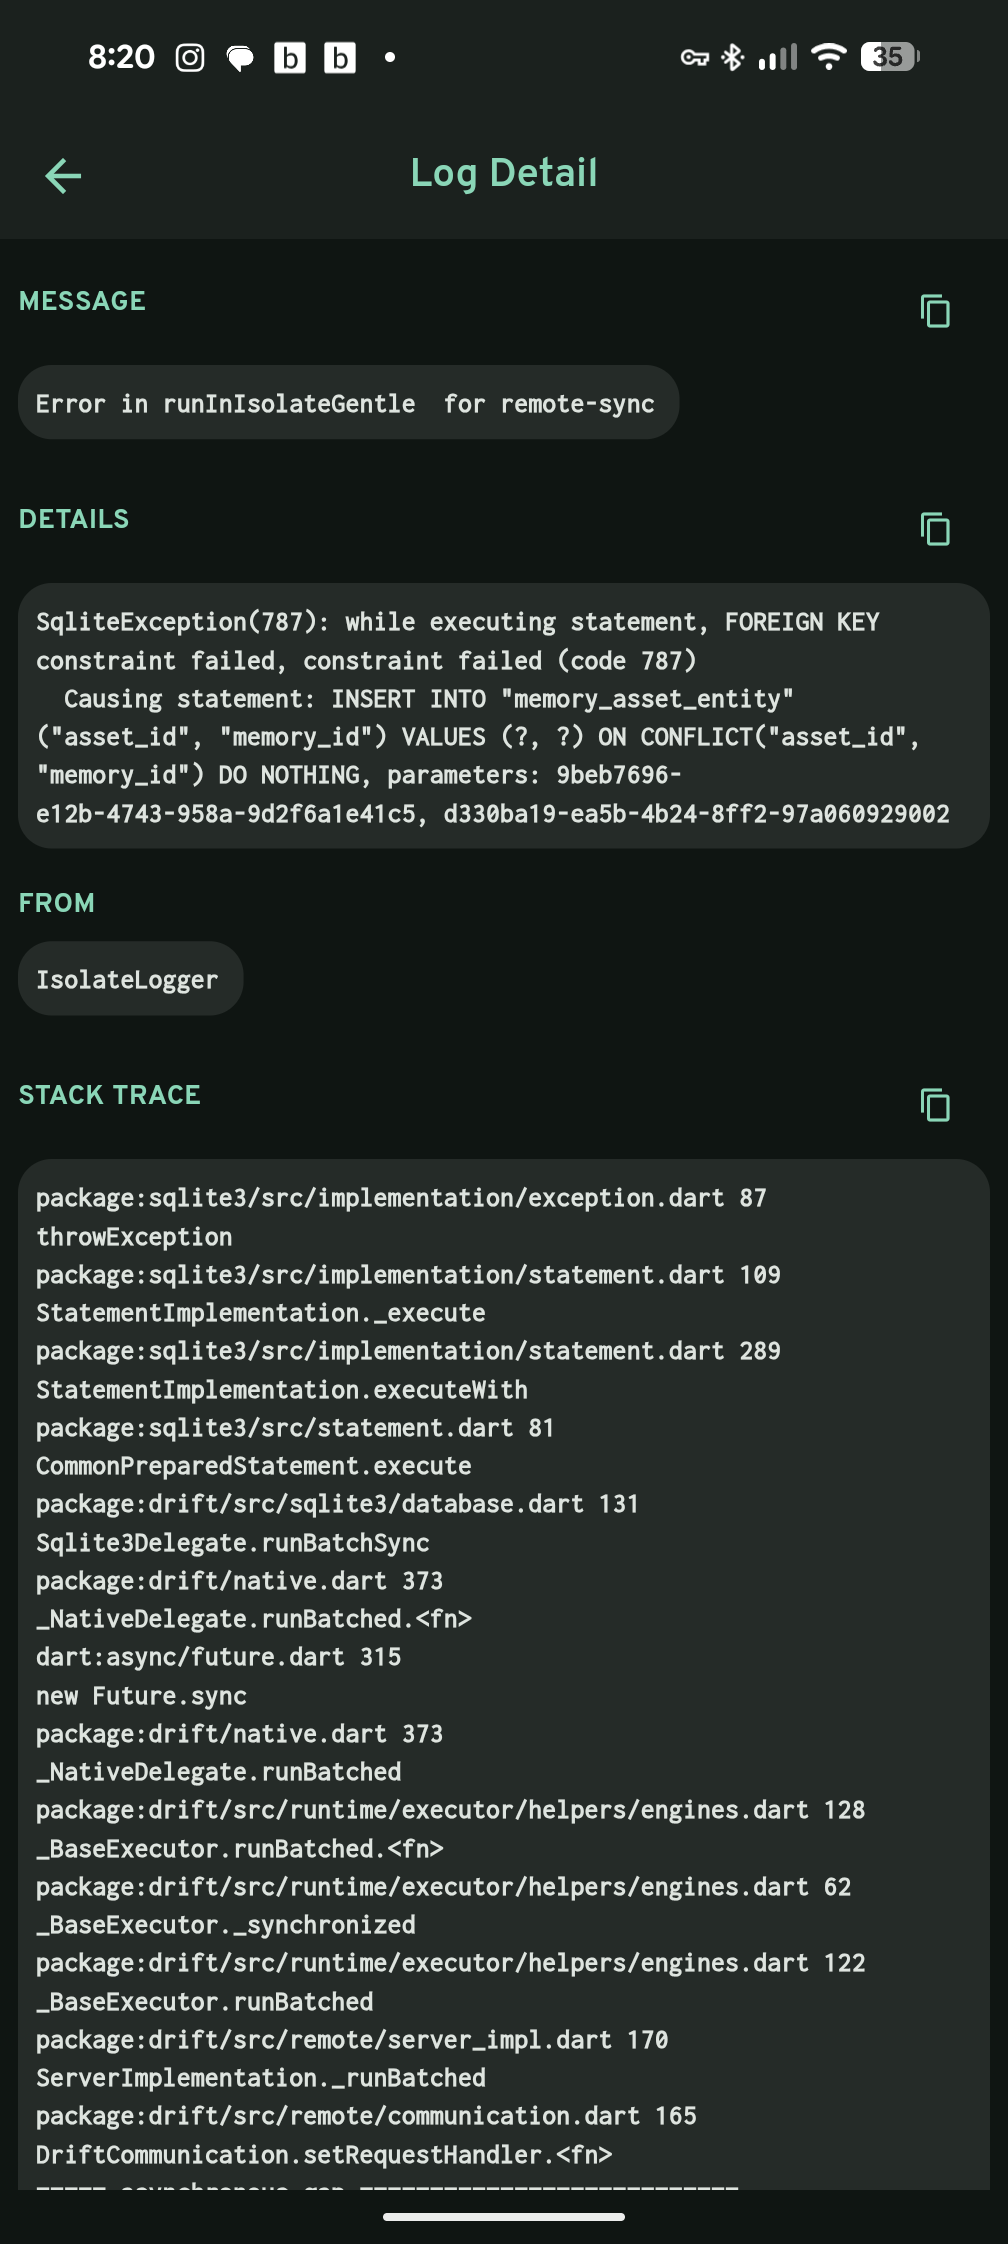Tap the cellular signal bars icon
Screen dimensions: 1008x2244
pos(778,57)
